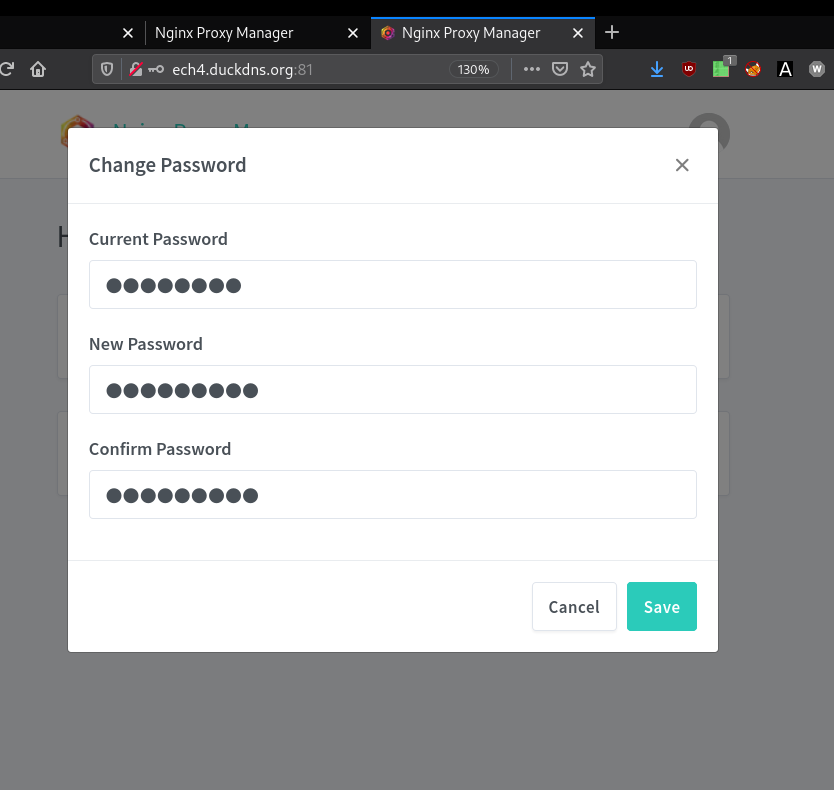Select the Confirm Password field
The height and width of the screenshot is (790, 834).
[x=392, y=495]
